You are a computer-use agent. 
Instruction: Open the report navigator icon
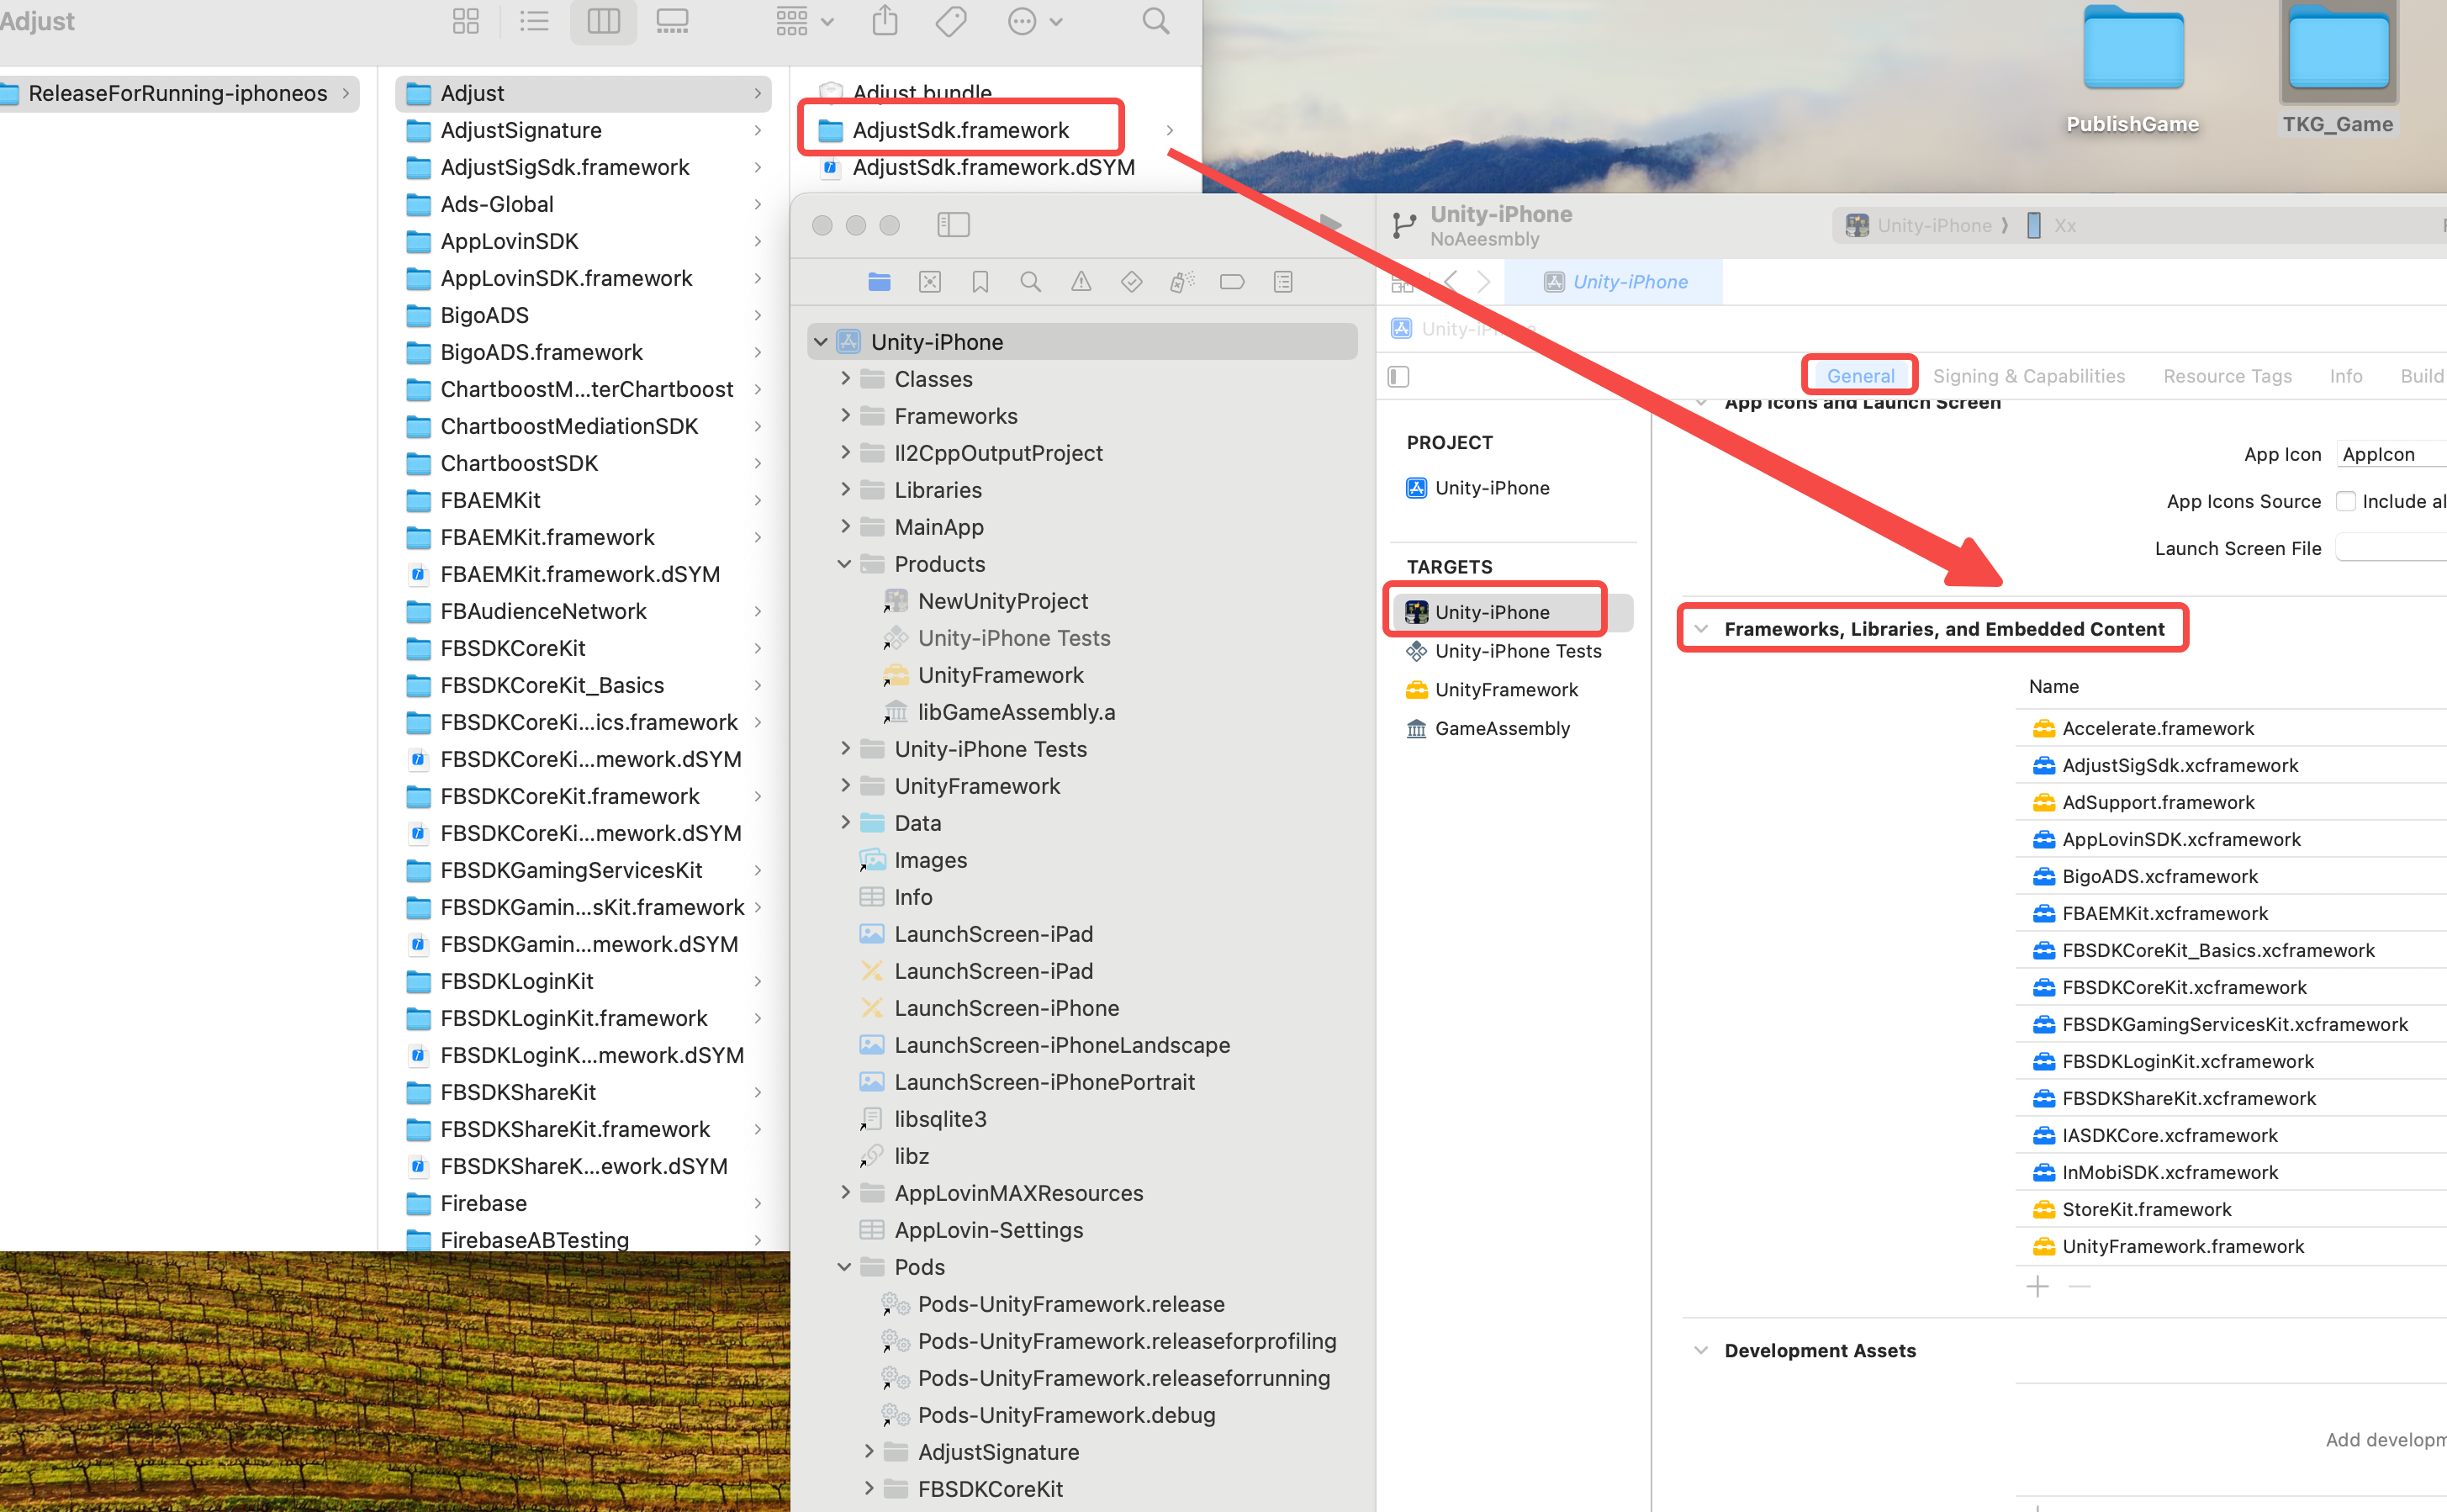[1283, 282]
